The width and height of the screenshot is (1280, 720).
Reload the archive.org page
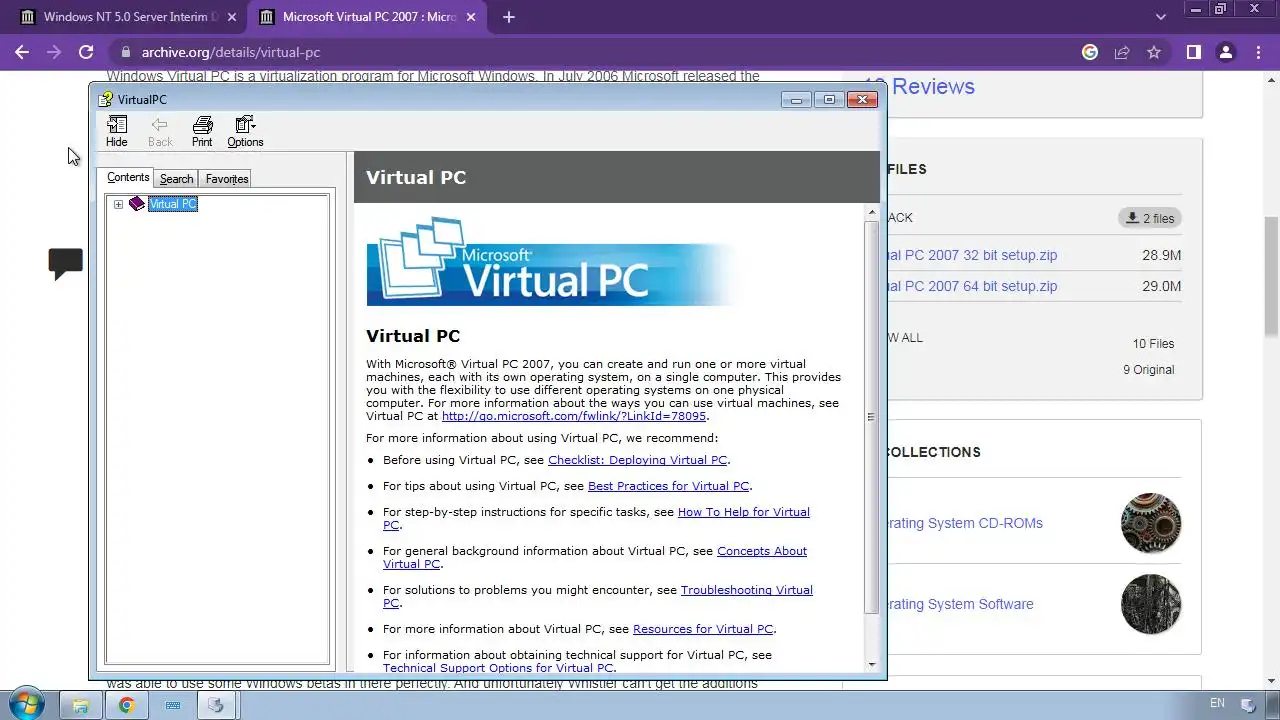pyautogui.click(x=86, y=52)
